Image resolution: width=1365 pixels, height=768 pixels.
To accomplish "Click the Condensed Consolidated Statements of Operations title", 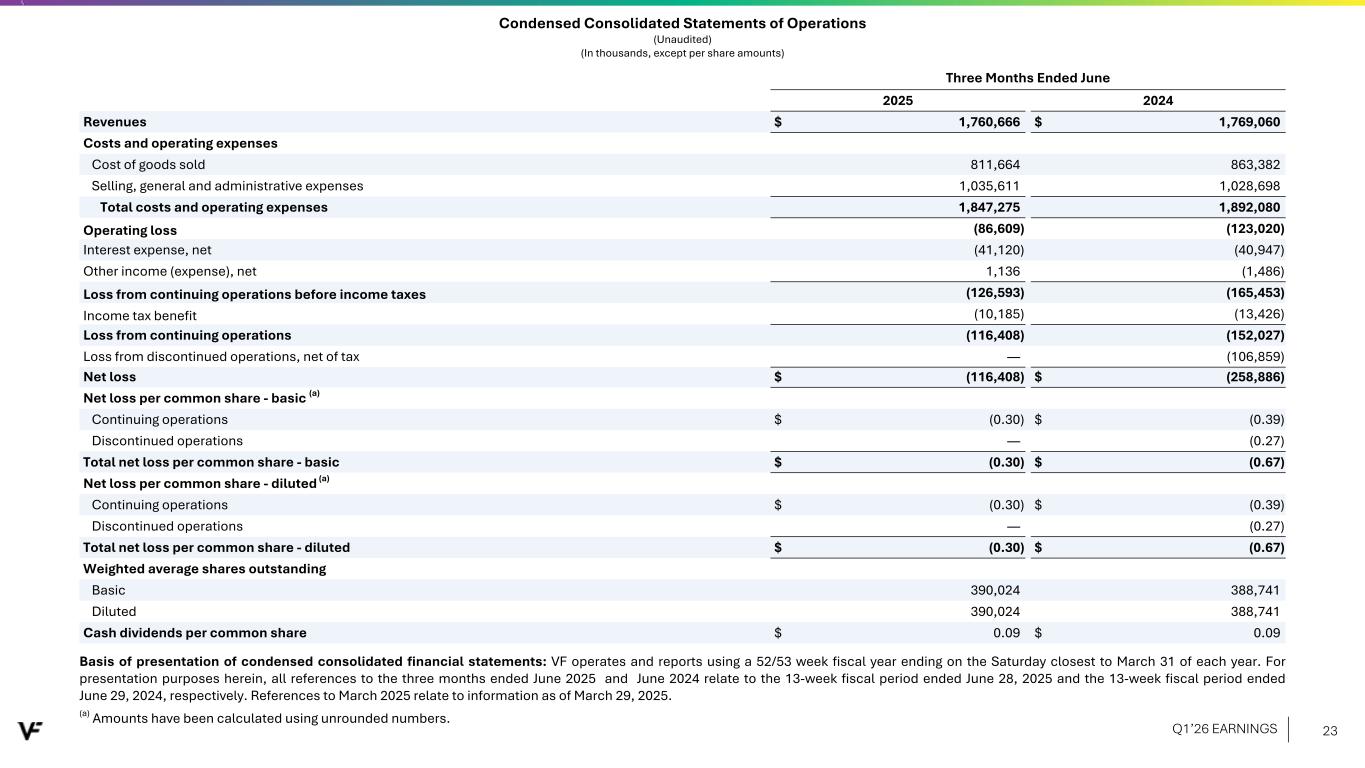I will point(682,23).
